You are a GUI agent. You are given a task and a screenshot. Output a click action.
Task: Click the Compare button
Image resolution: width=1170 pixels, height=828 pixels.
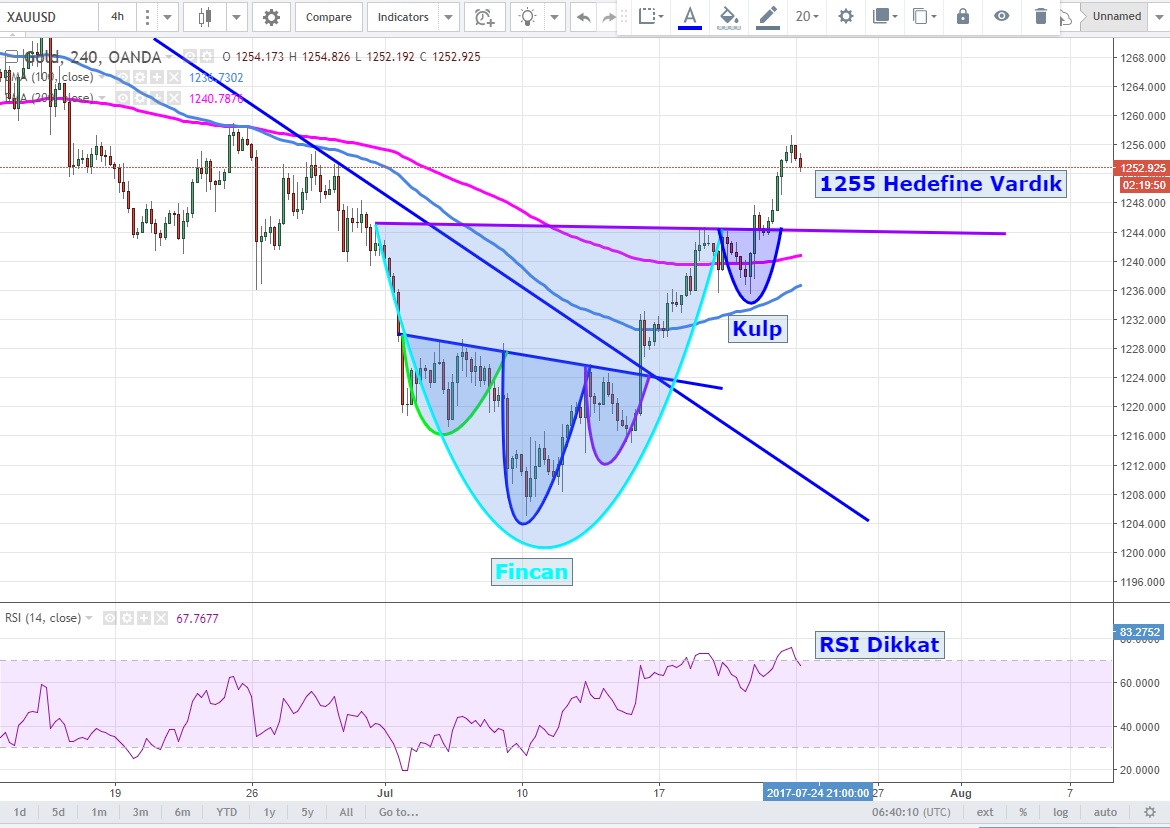point(328,17)
